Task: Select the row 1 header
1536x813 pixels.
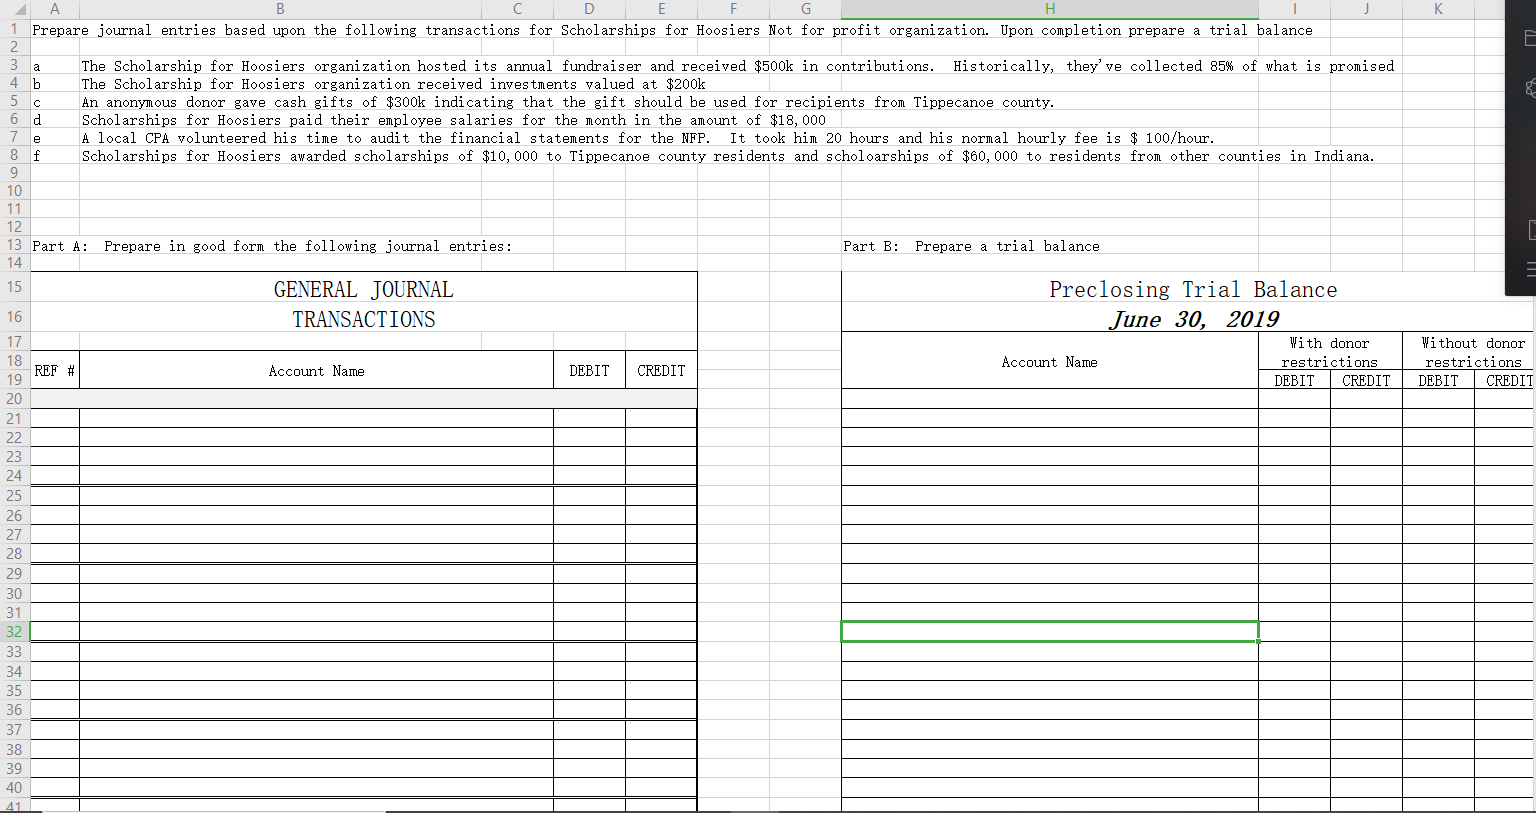Action: [x=13, y=30]
